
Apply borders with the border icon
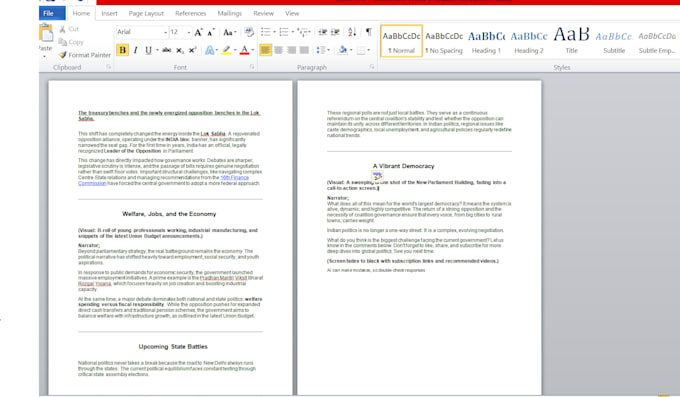360,51
